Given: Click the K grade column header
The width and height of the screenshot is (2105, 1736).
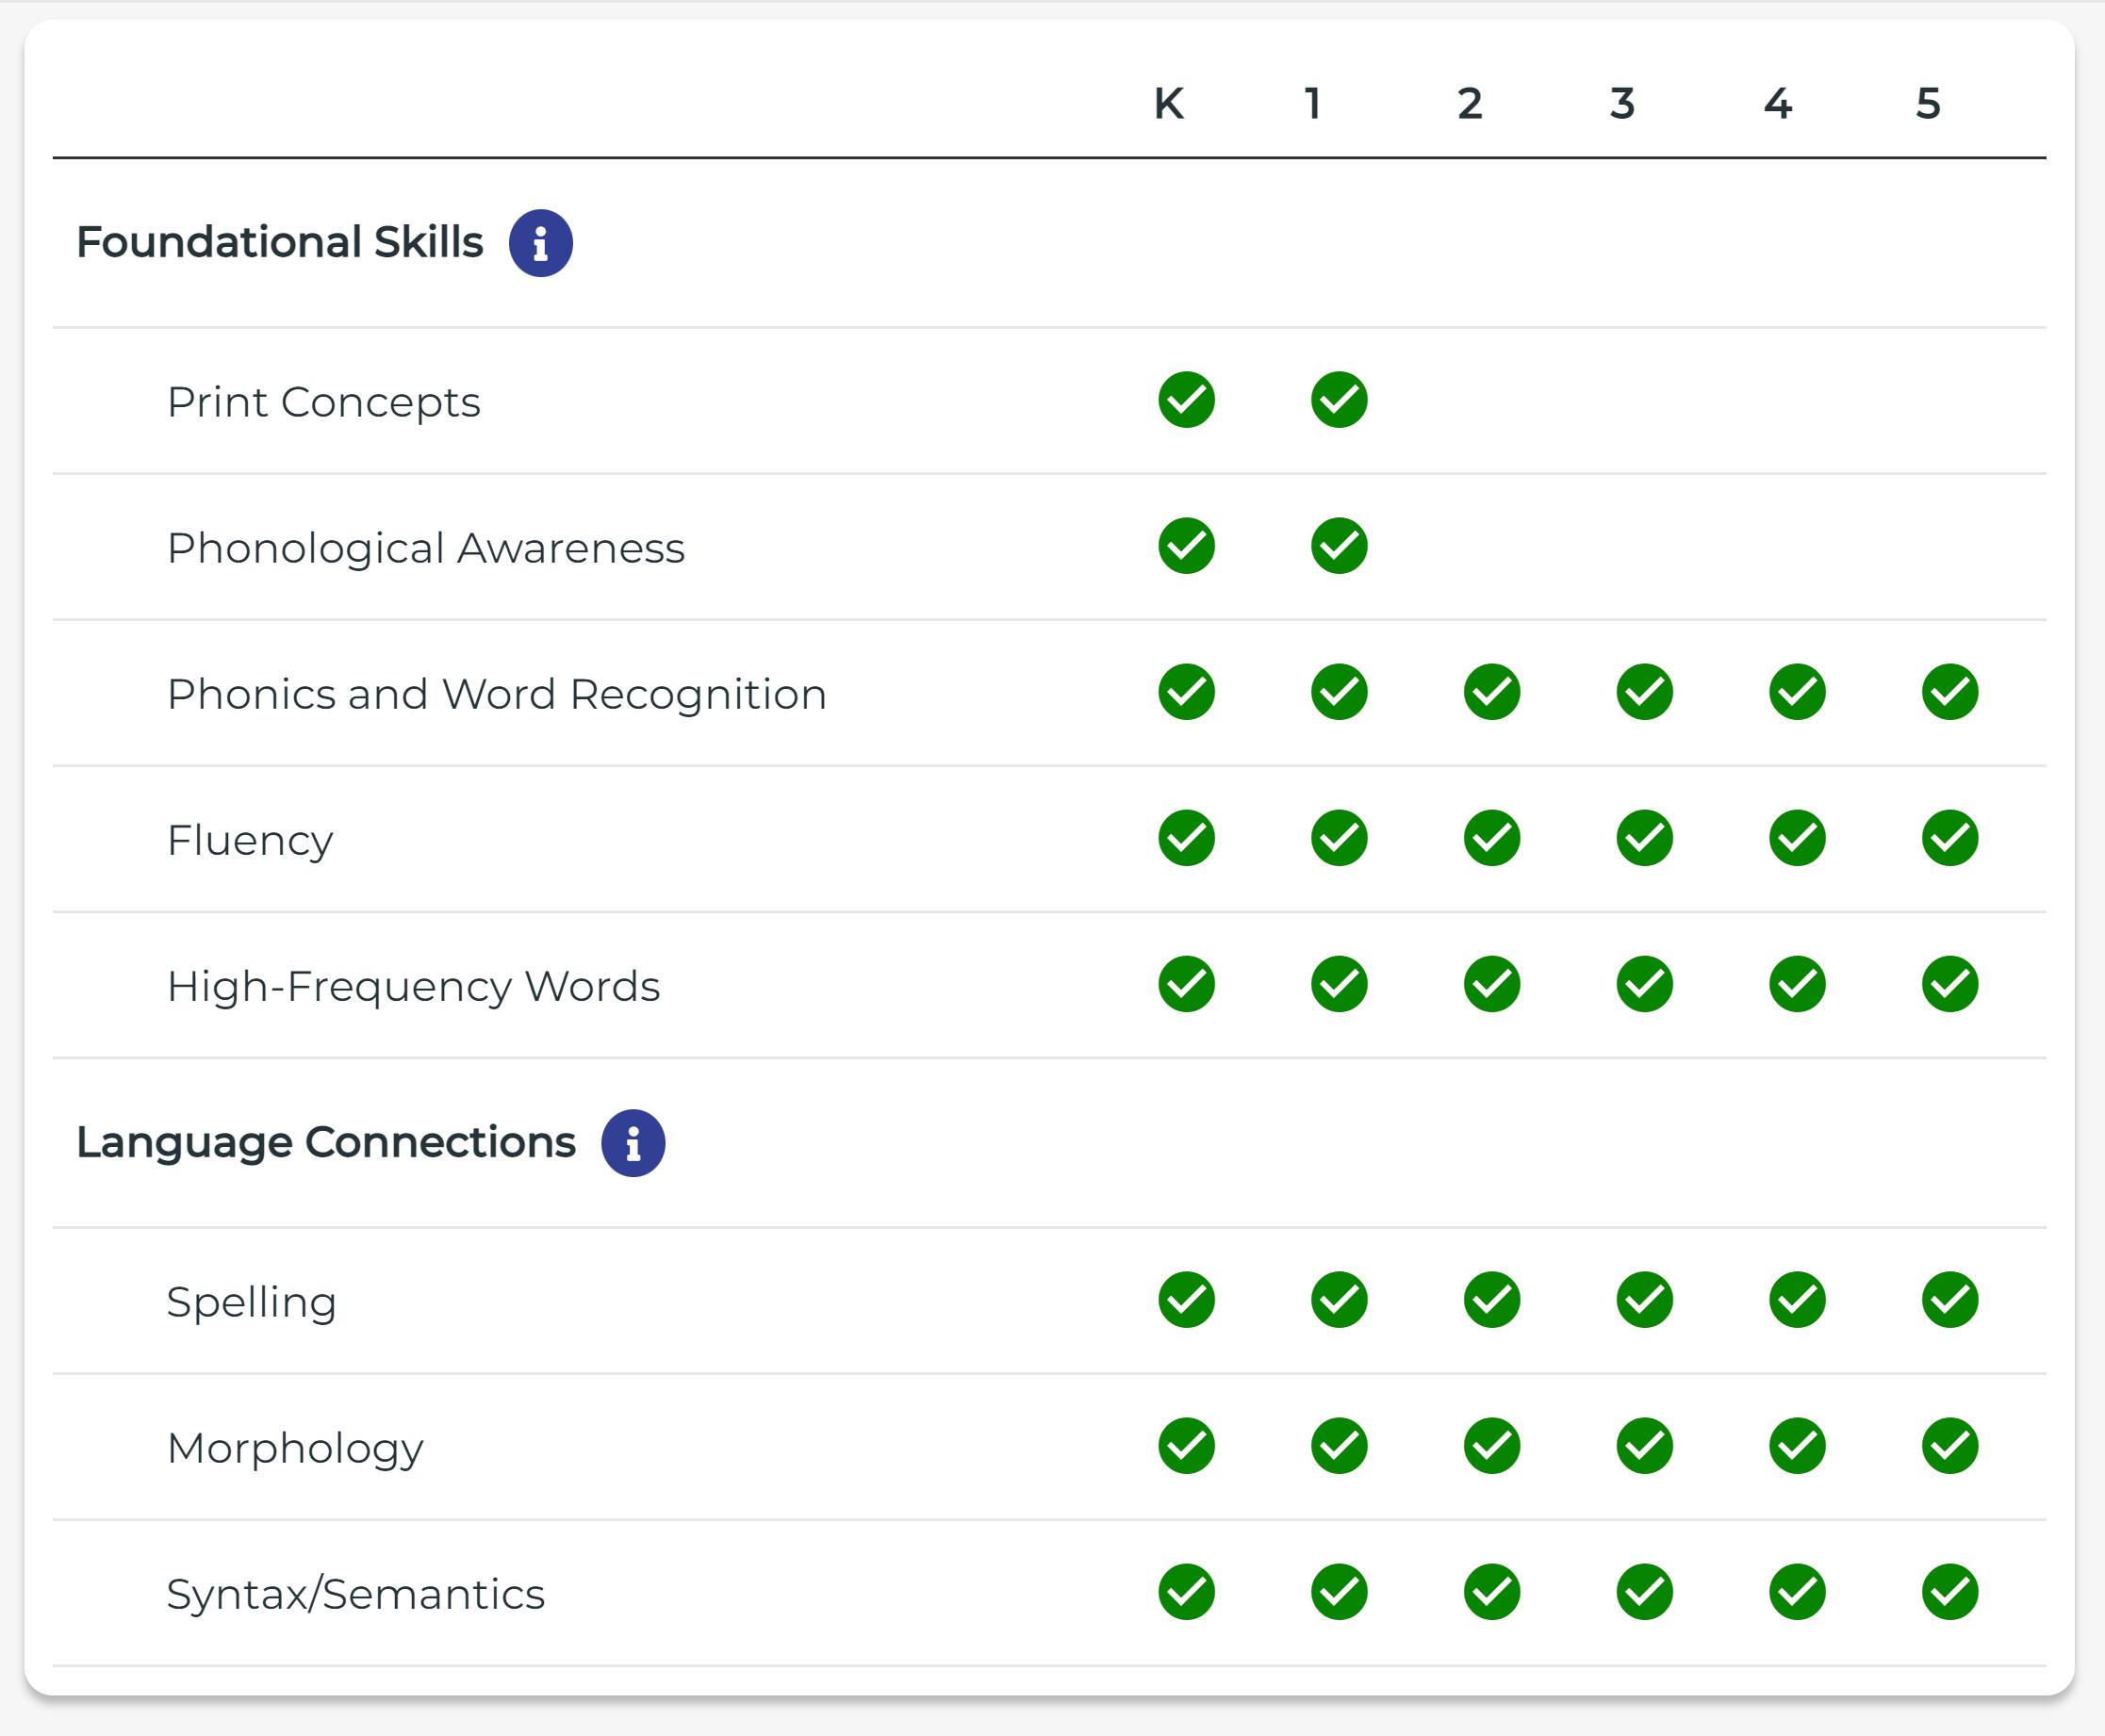Looking at the screenshot, I should [1168, 104].
